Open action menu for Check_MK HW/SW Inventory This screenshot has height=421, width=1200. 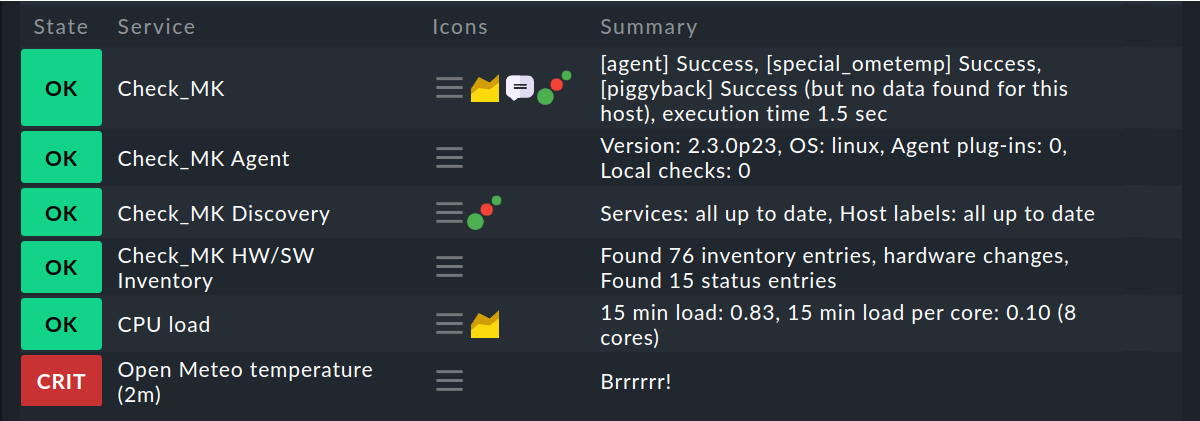[449, 267]
